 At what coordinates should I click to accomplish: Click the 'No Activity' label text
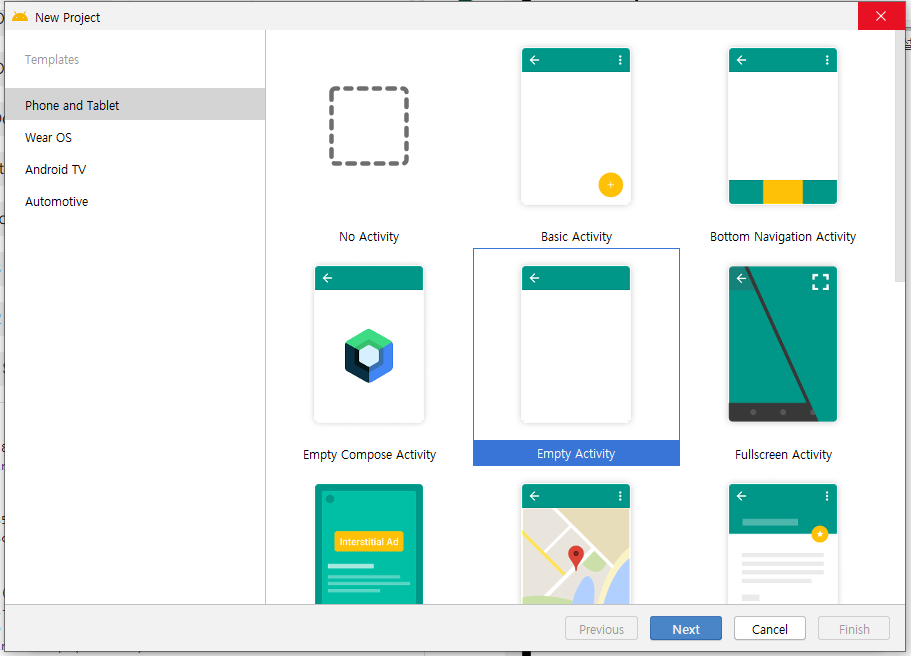[369, 236]
